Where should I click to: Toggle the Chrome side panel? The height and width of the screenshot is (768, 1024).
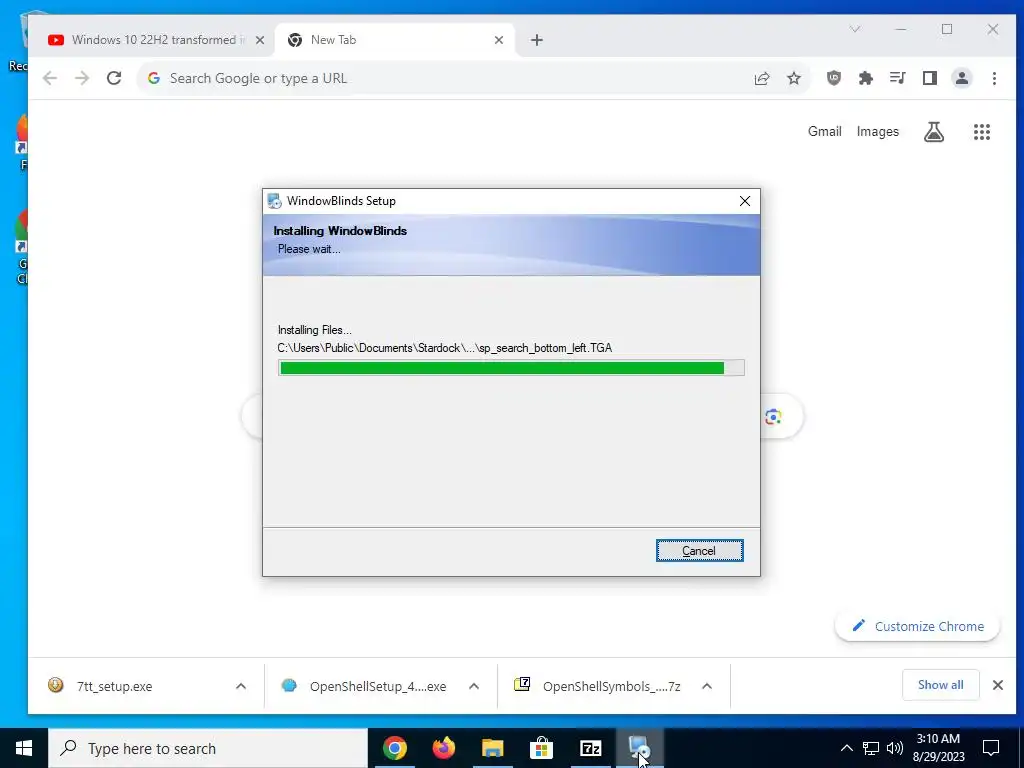(930, 78)
